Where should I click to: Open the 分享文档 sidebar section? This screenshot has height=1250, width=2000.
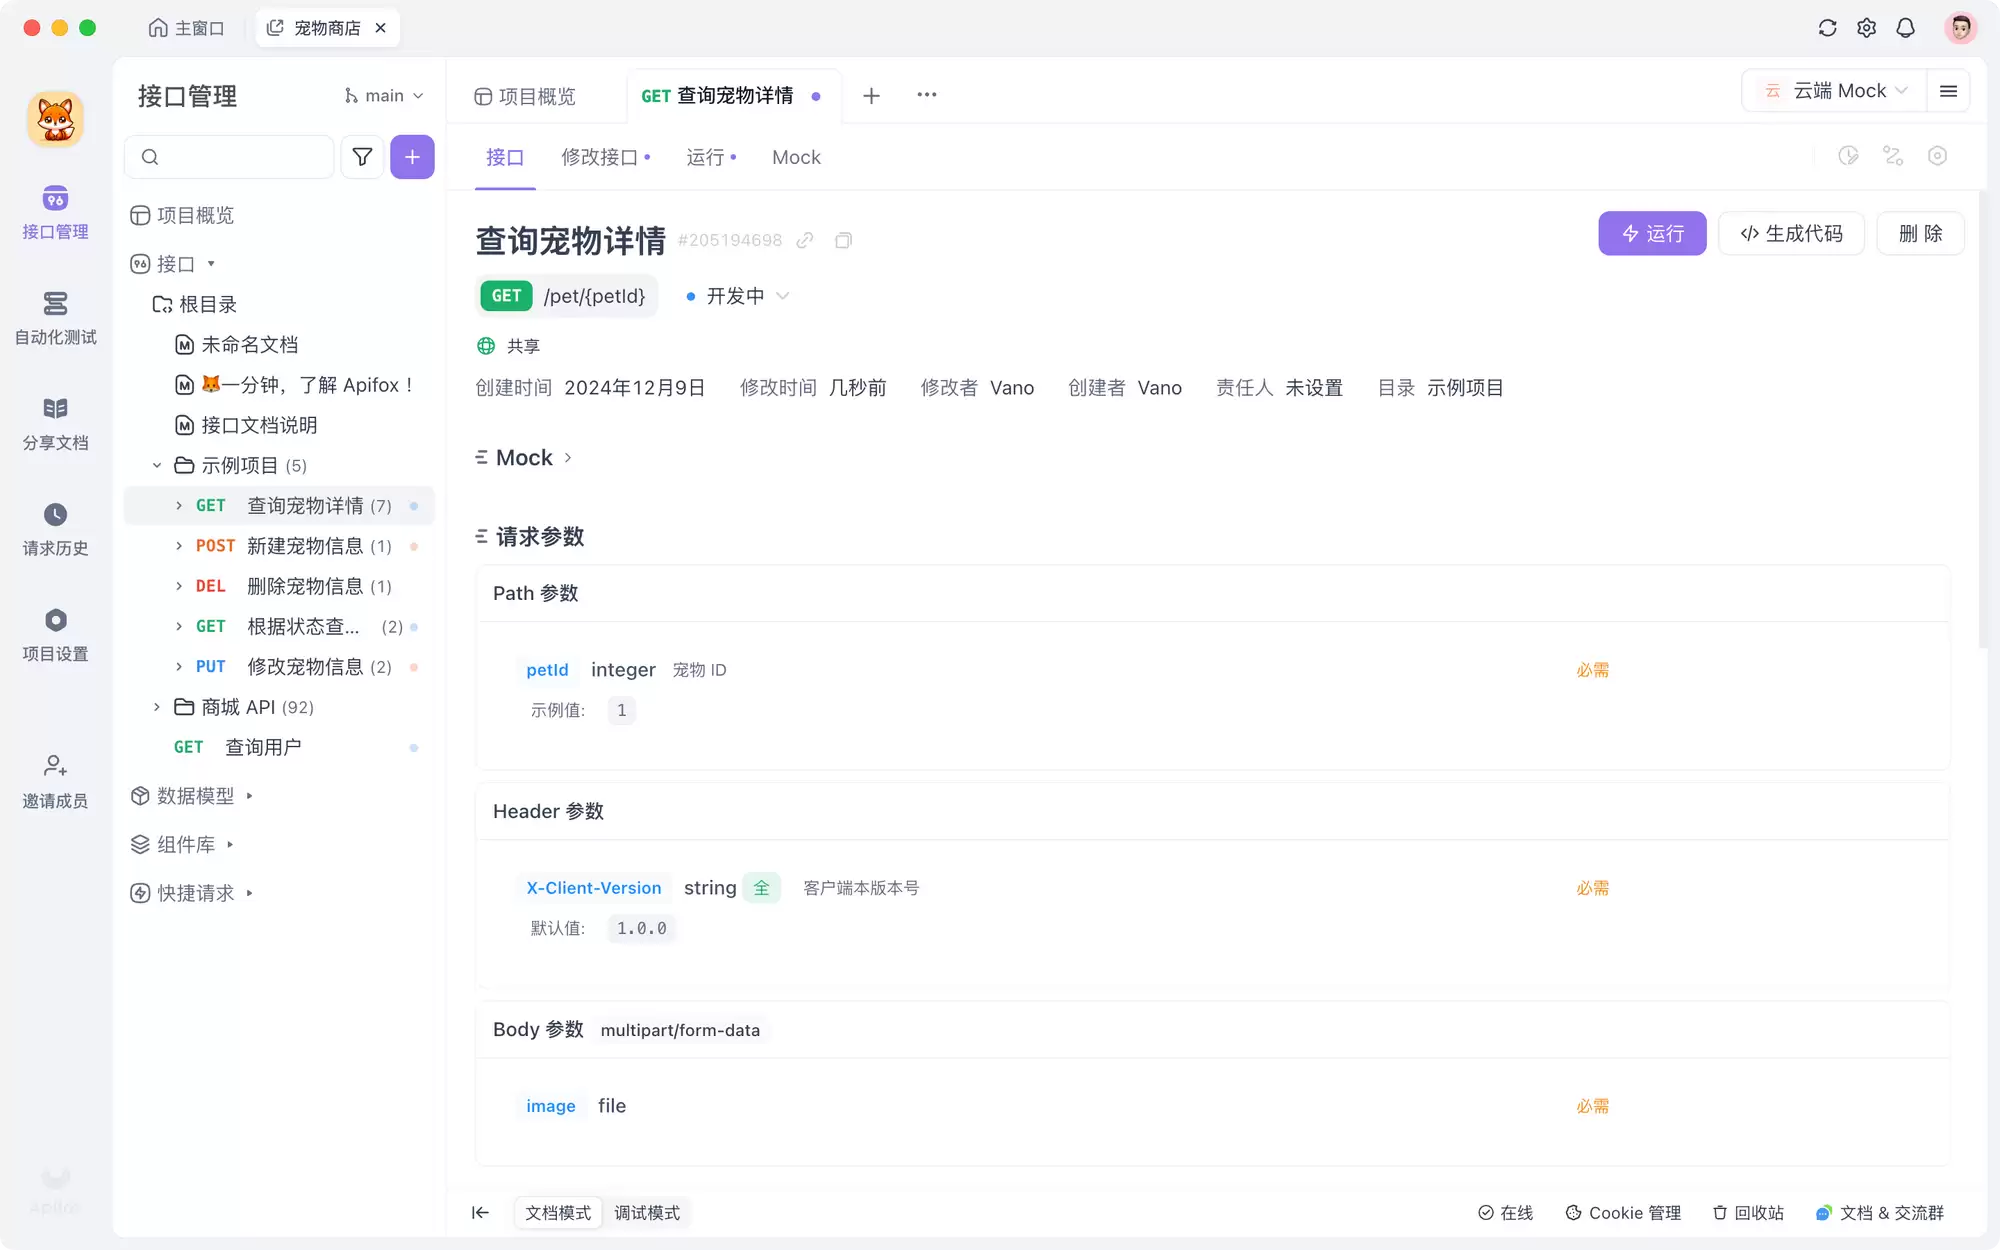(x=55, y=424)
